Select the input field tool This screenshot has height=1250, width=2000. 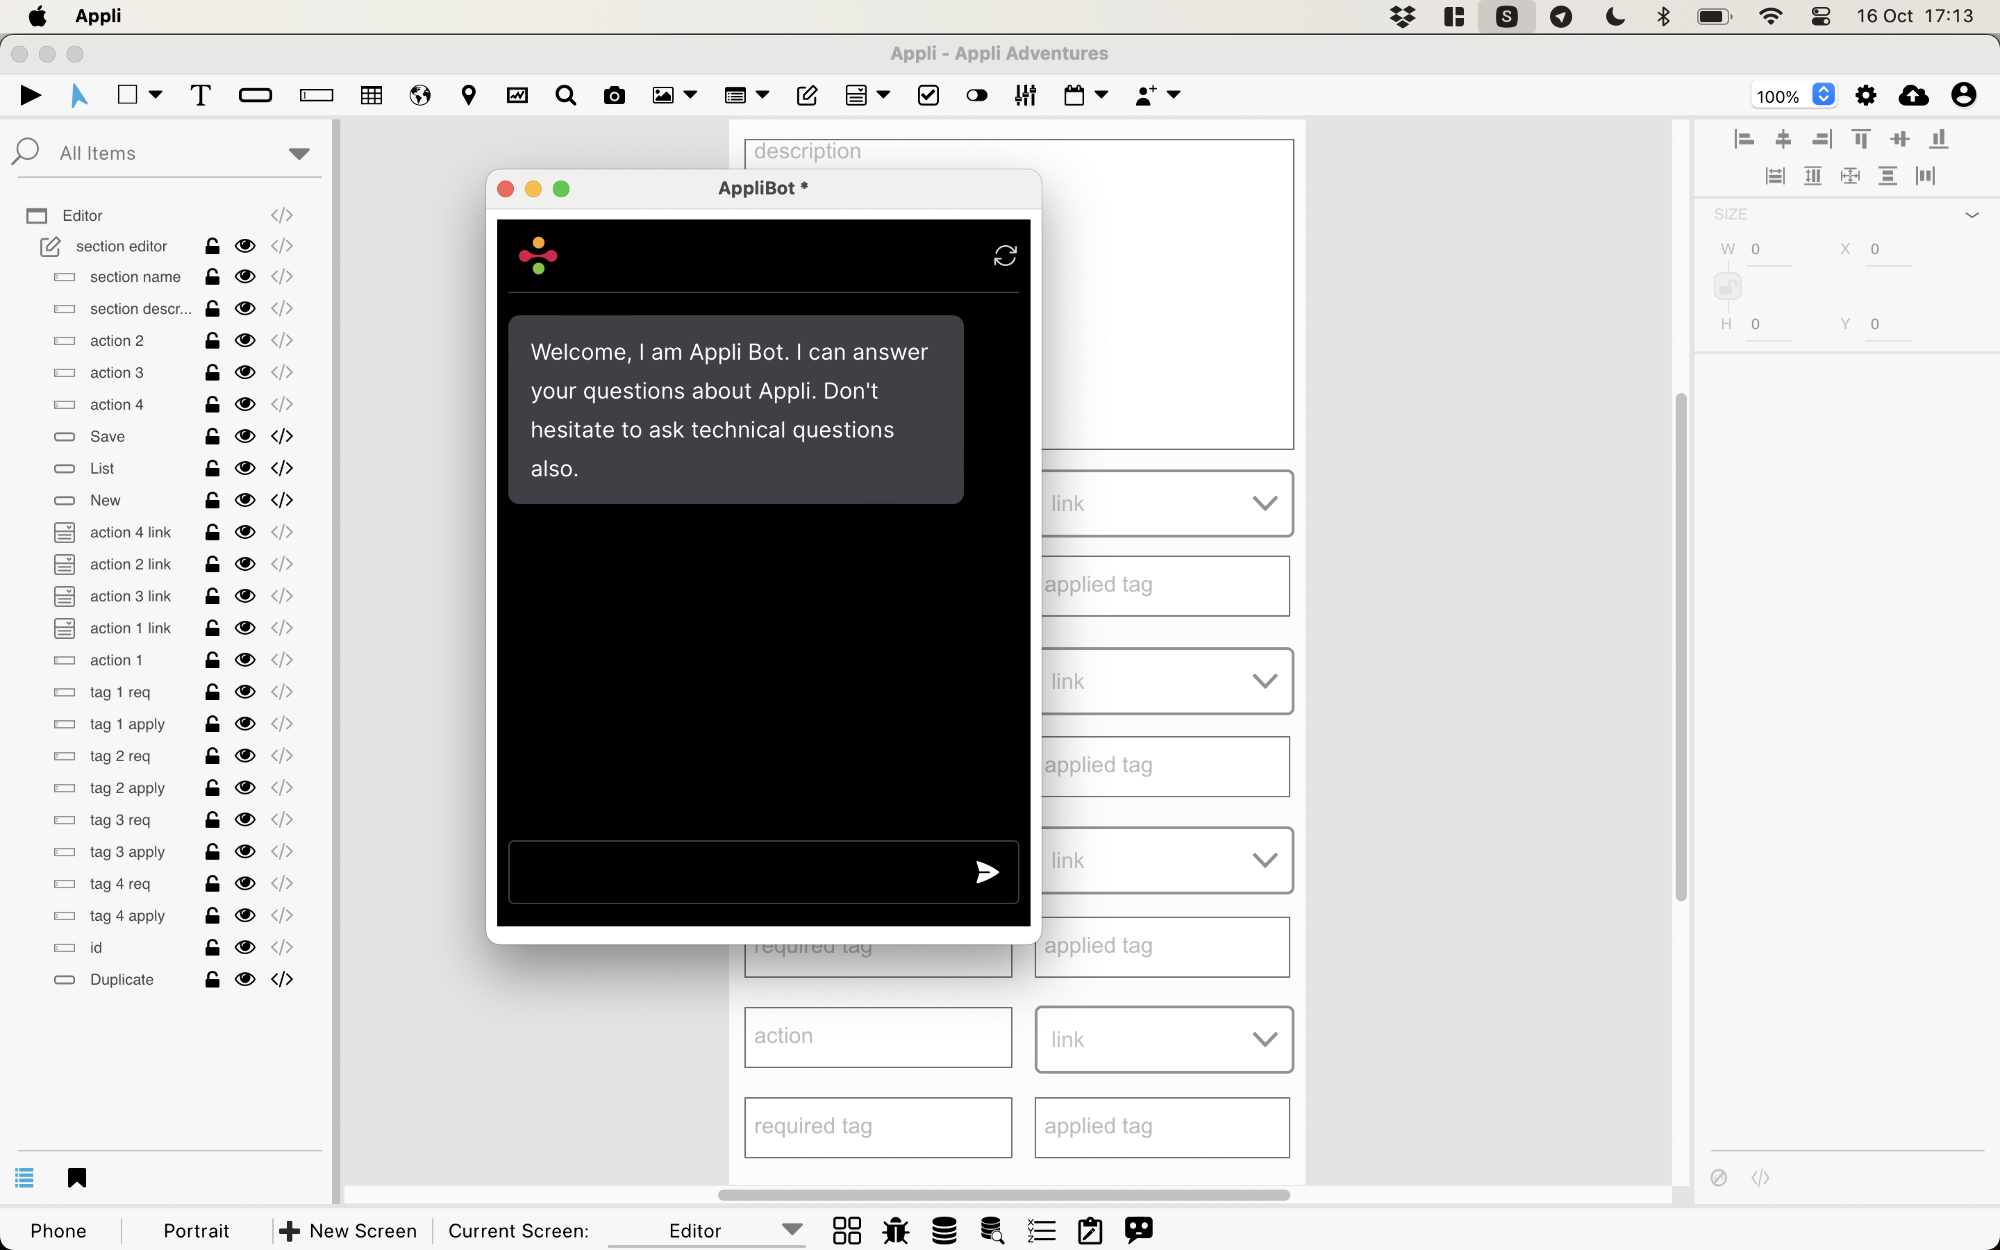pyautogui.click(x=316, y=95)
